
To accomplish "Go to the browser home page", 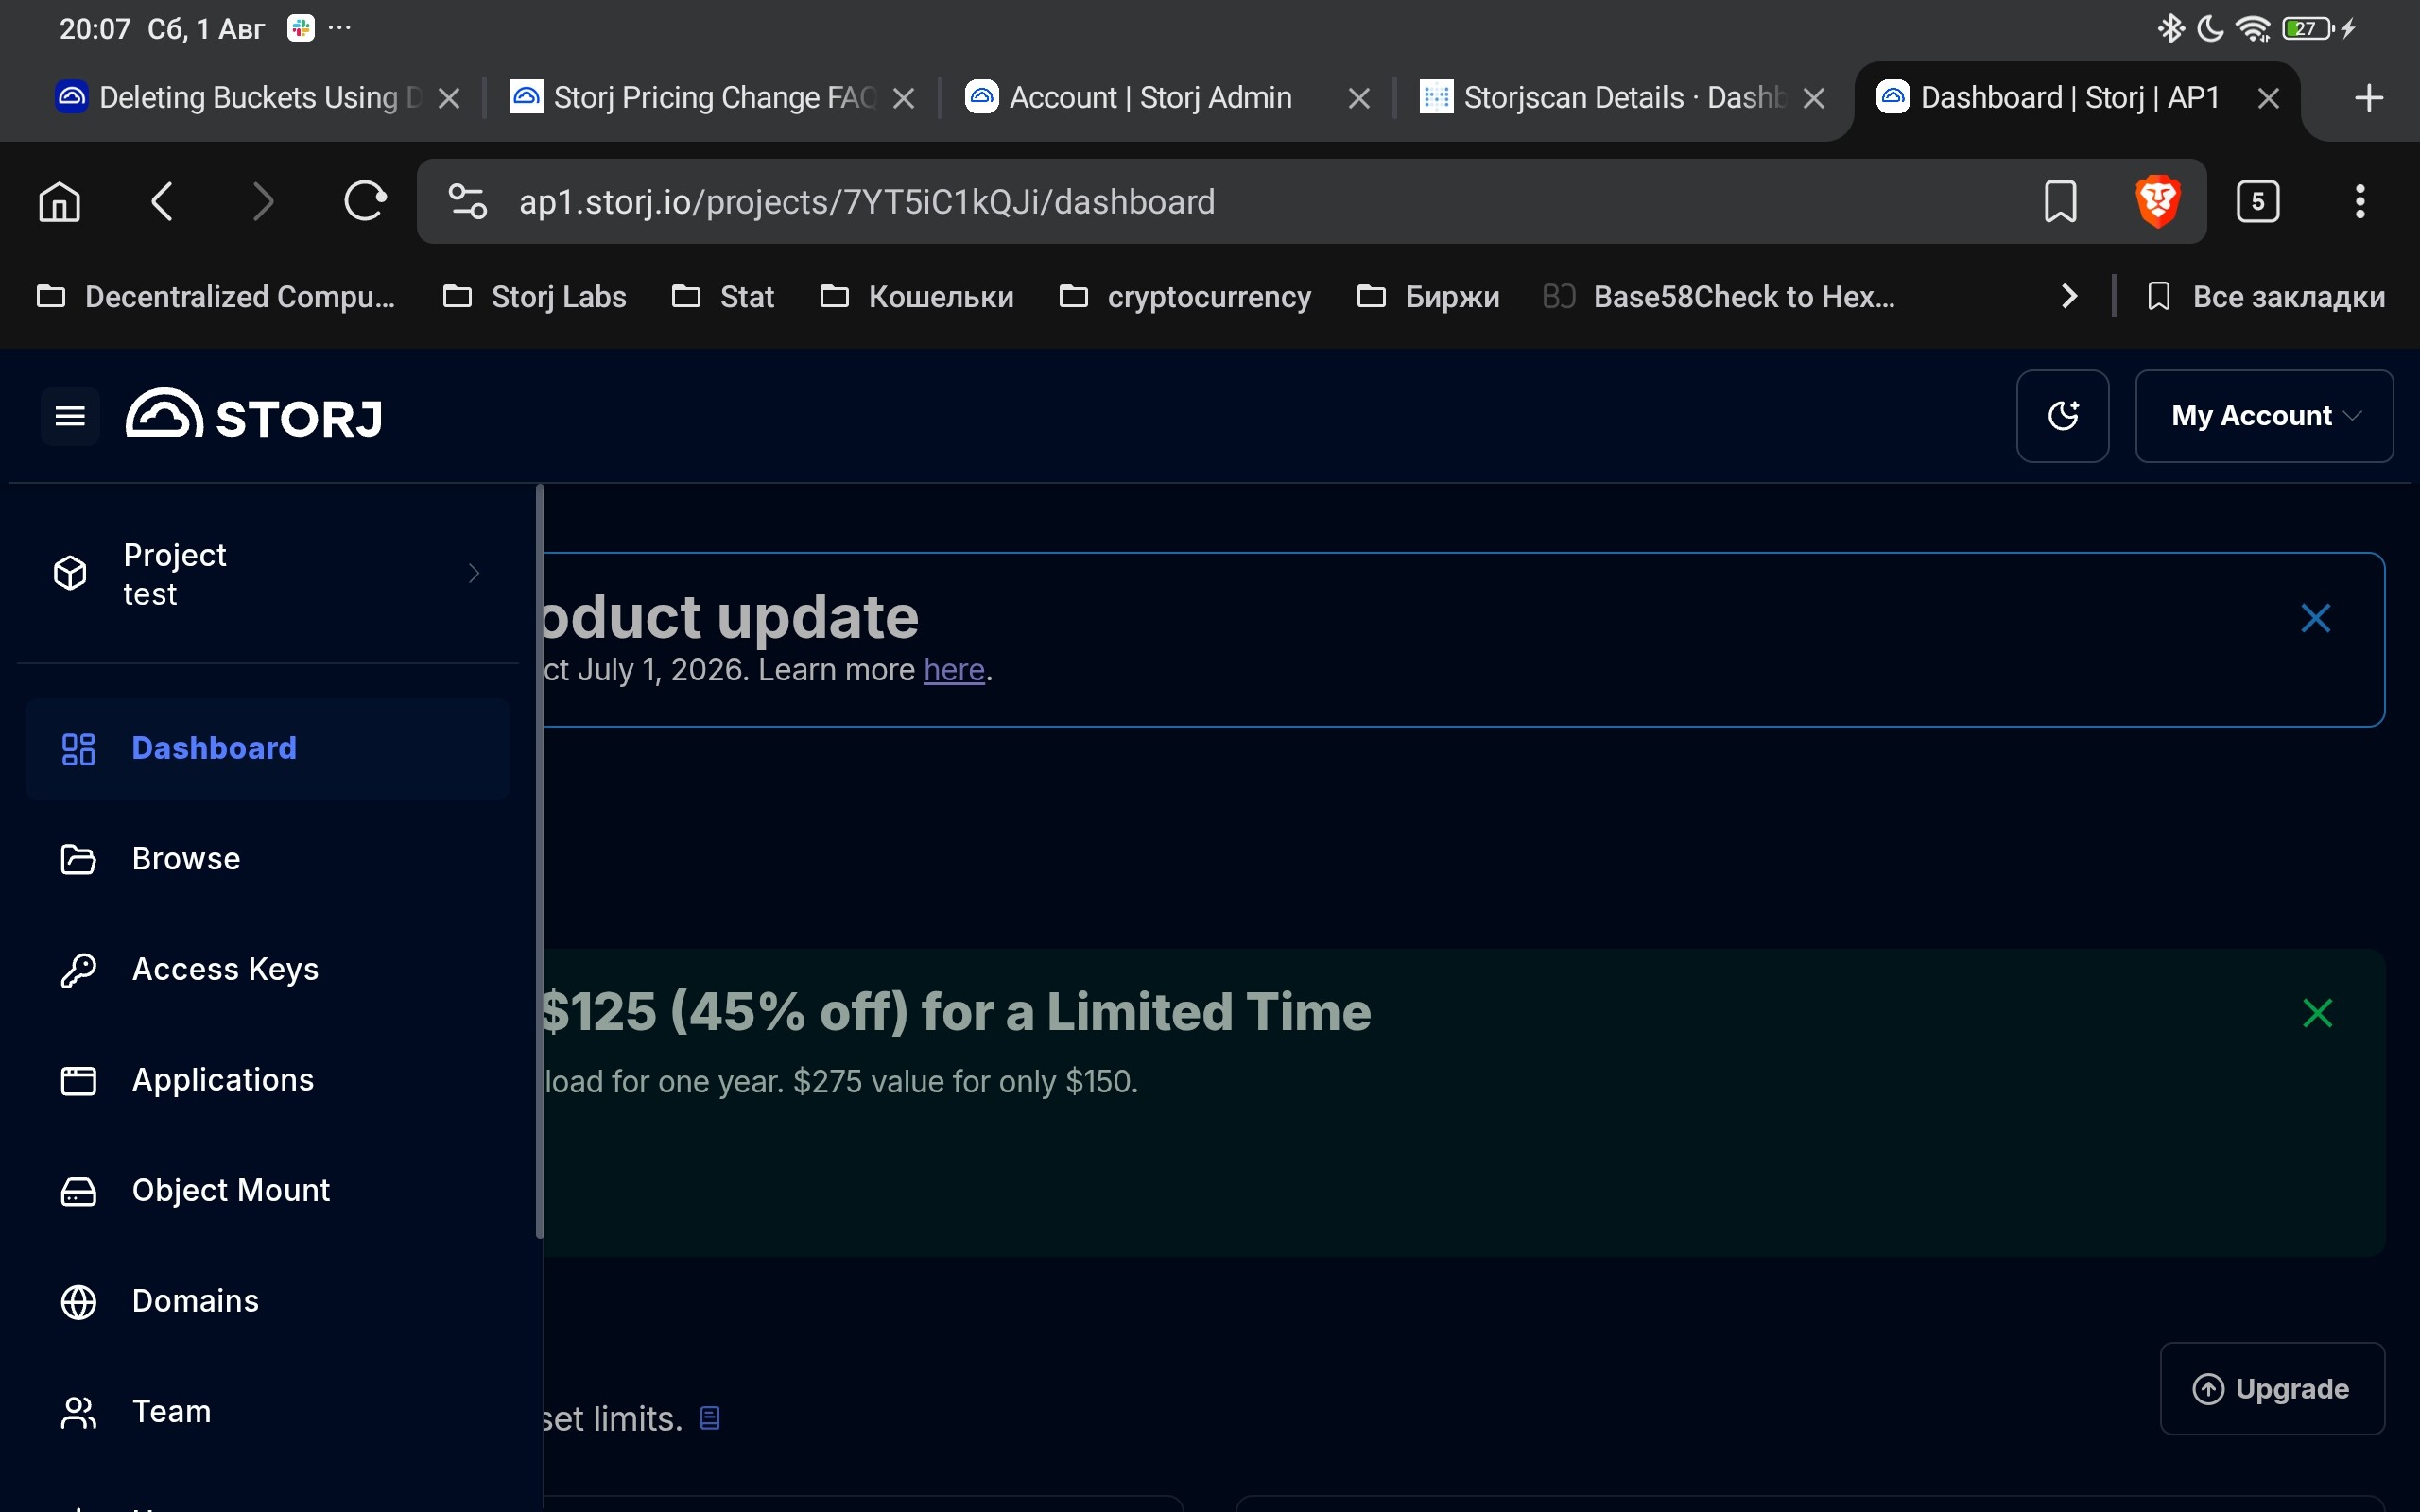I will point(59,202).
